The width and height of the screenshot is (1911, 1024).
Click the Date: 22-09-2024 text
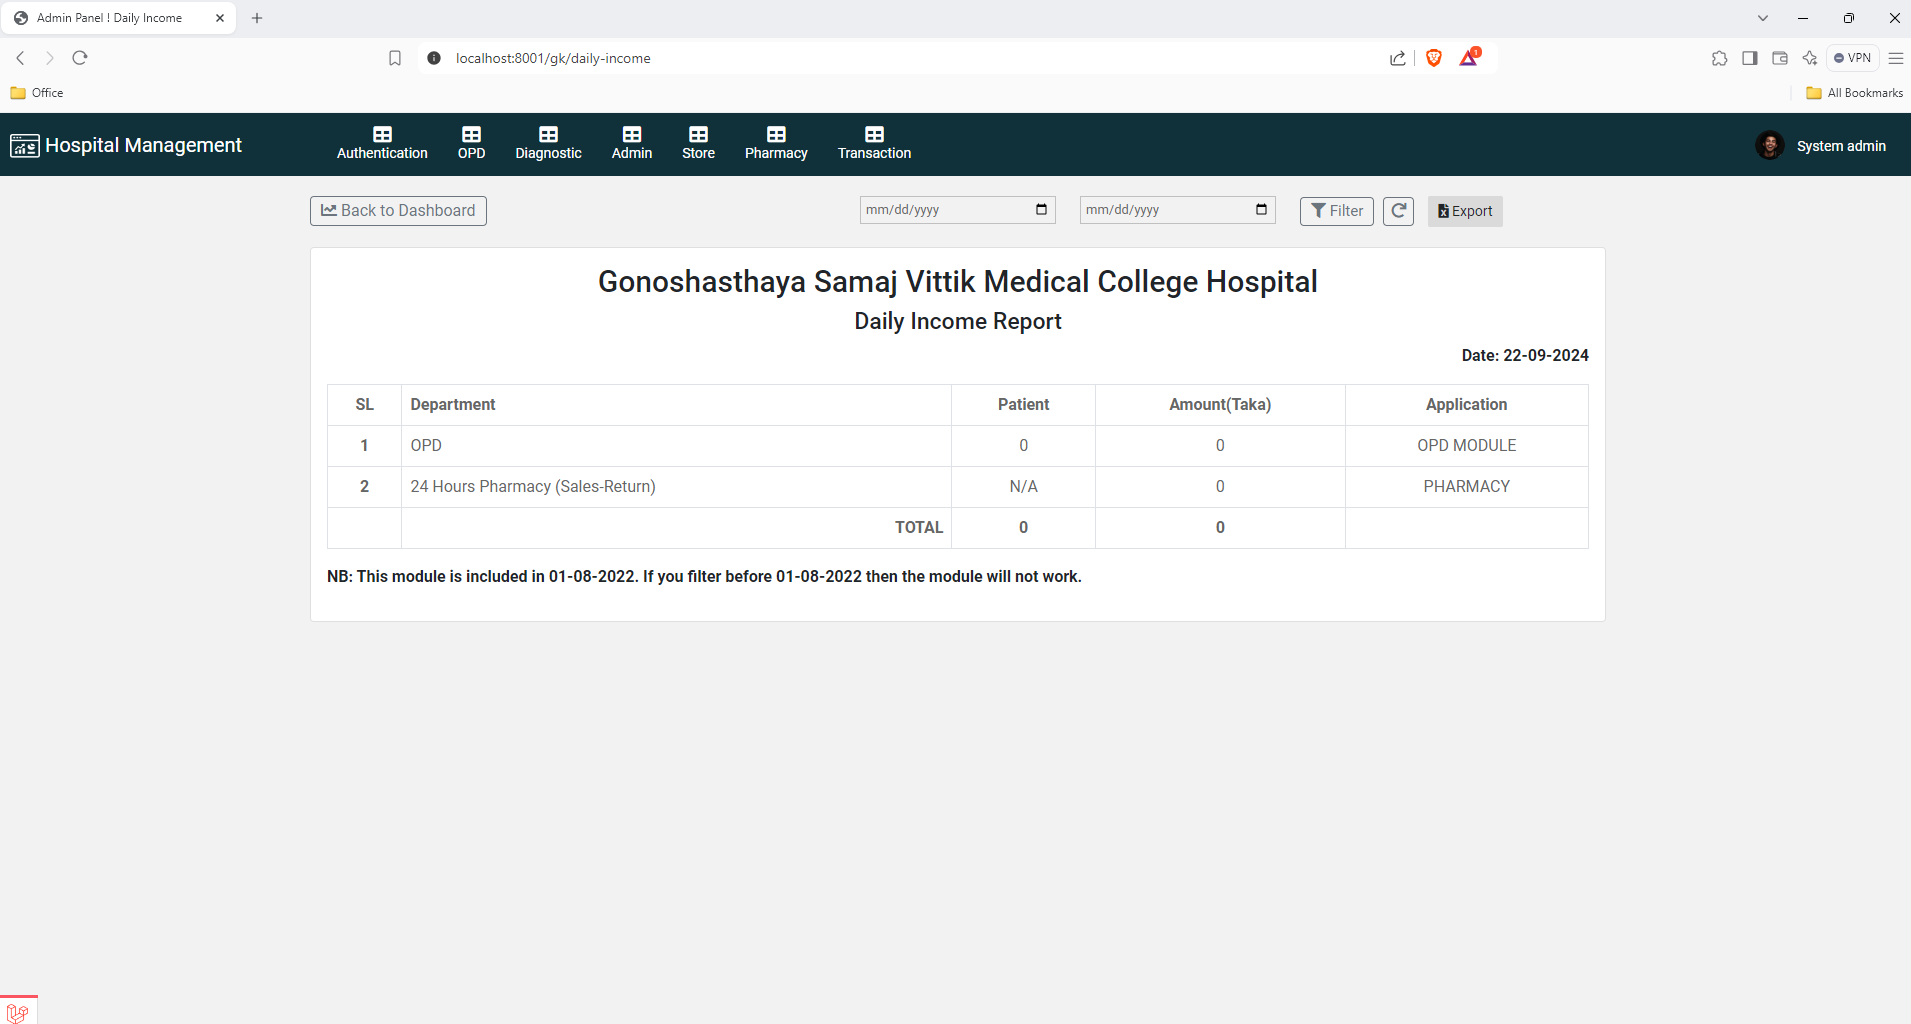point(1525,356)
